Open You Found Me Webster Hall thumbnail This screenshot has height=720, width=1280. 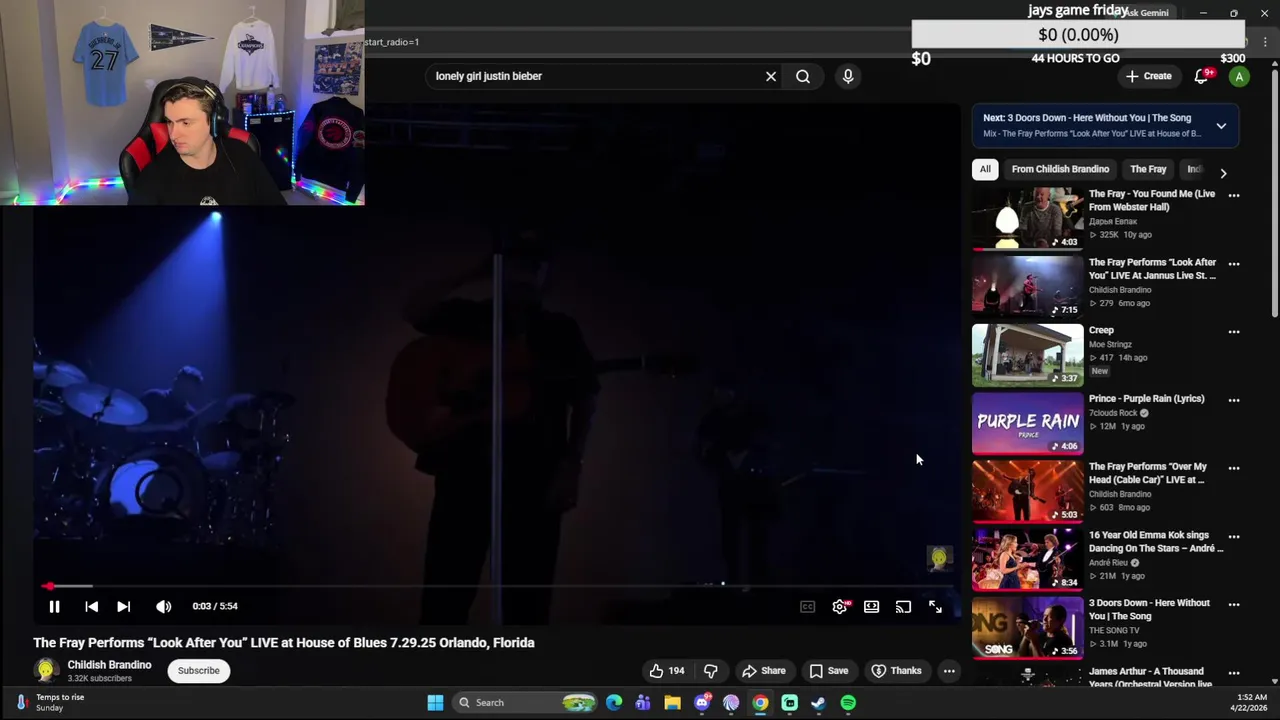click(x=1027, y=218)
